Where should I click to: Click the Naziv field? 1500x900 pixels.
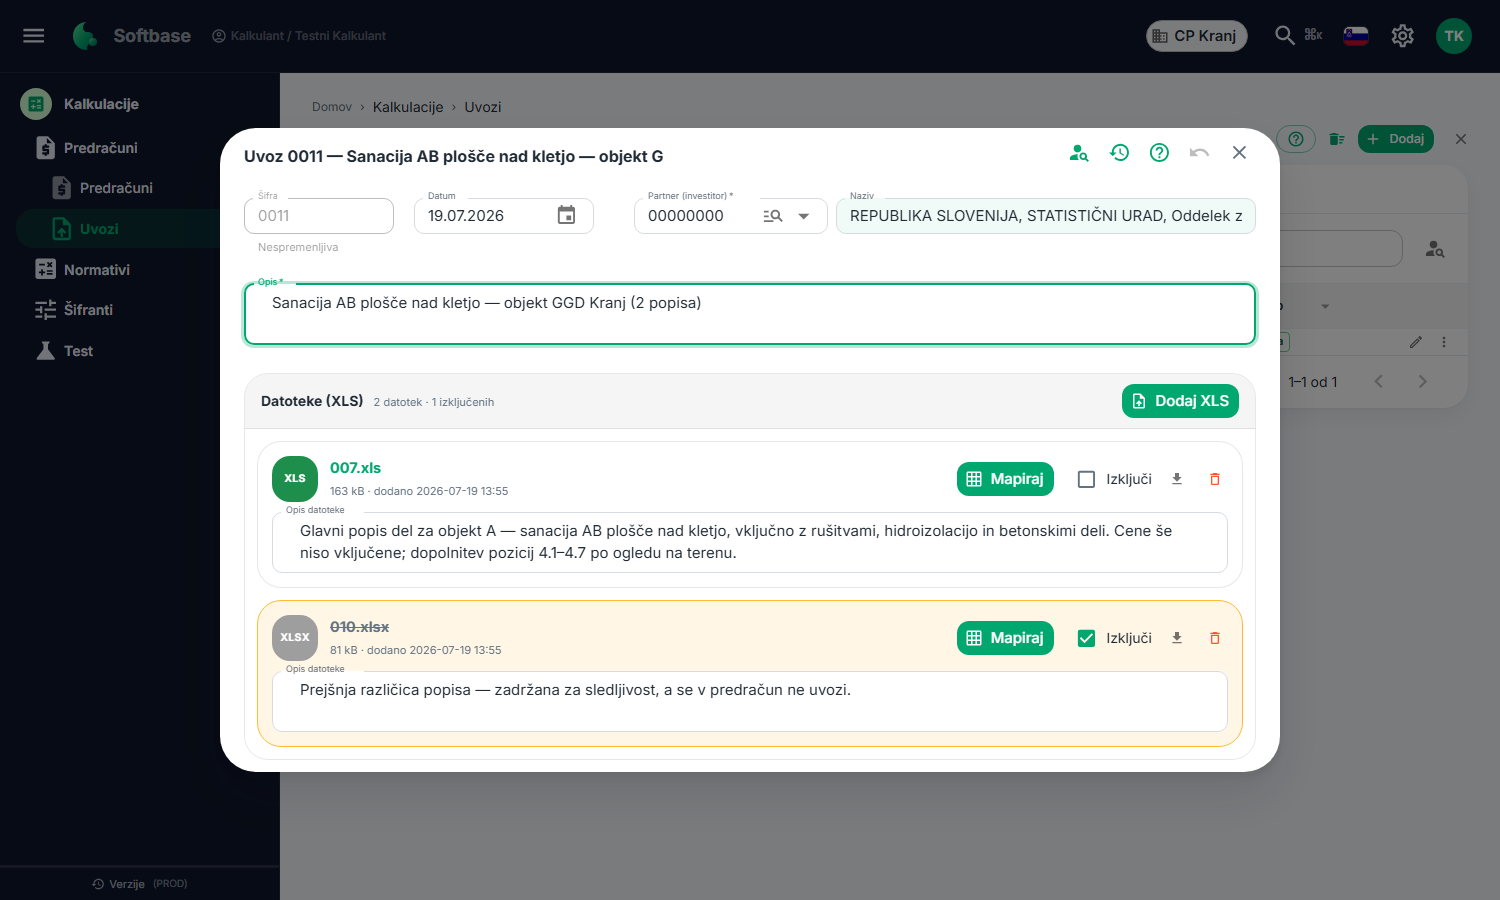click(x=1046, y=216)
